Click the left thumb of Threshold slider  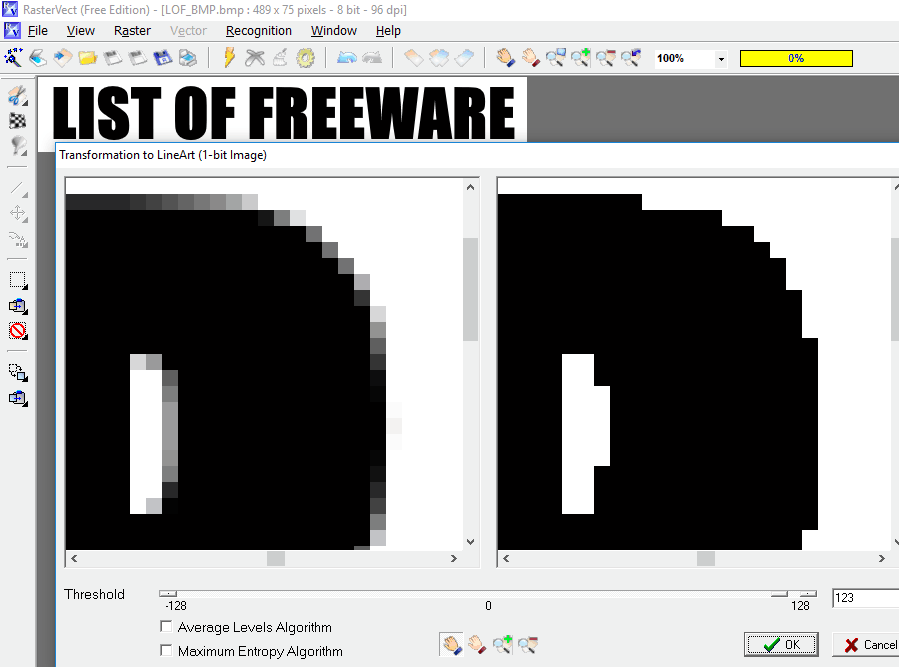click(x=168, y=593)
